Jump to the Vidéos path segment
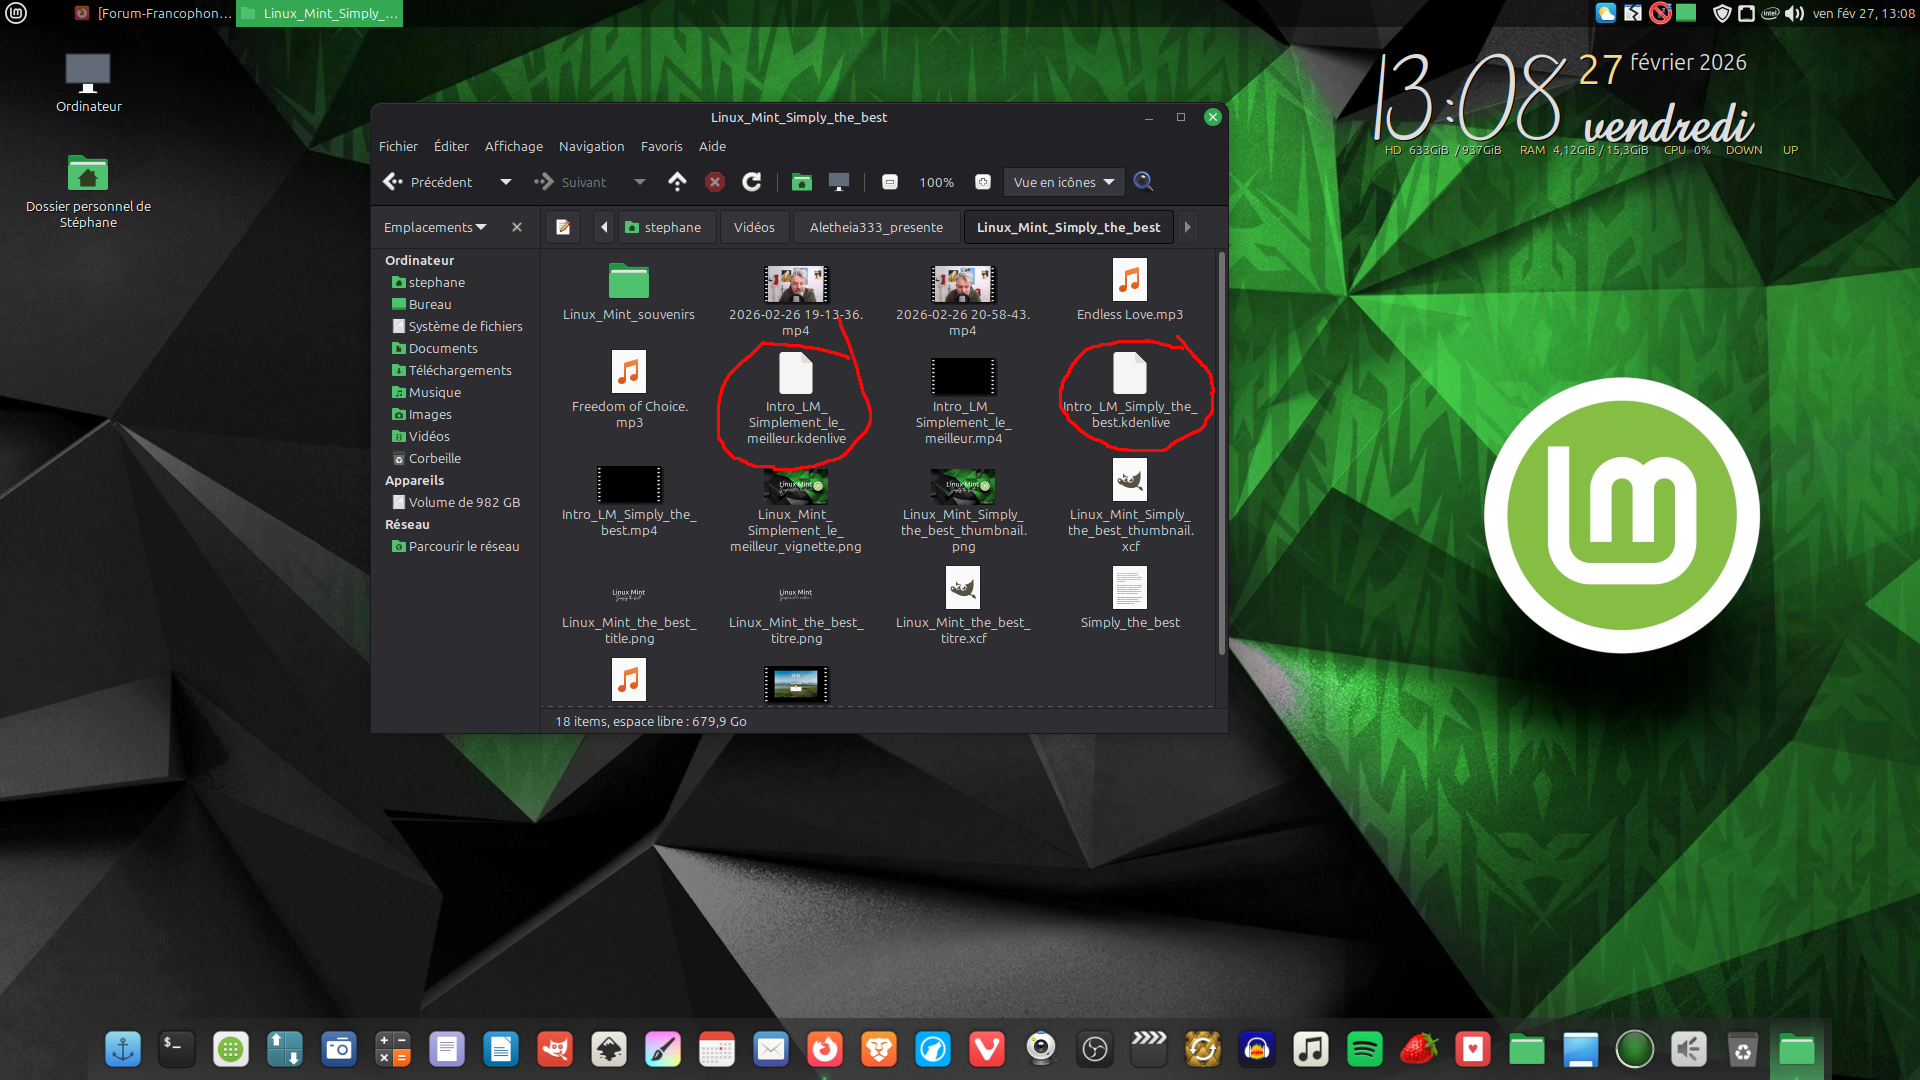1920x1080 pixels. point(754,227)
